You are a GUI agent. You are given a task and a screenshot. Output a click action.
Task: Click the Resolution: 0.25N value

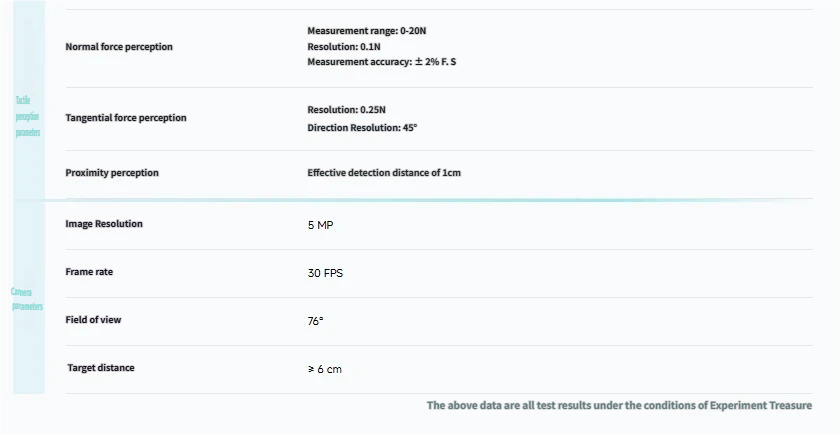tap(346, 109)
